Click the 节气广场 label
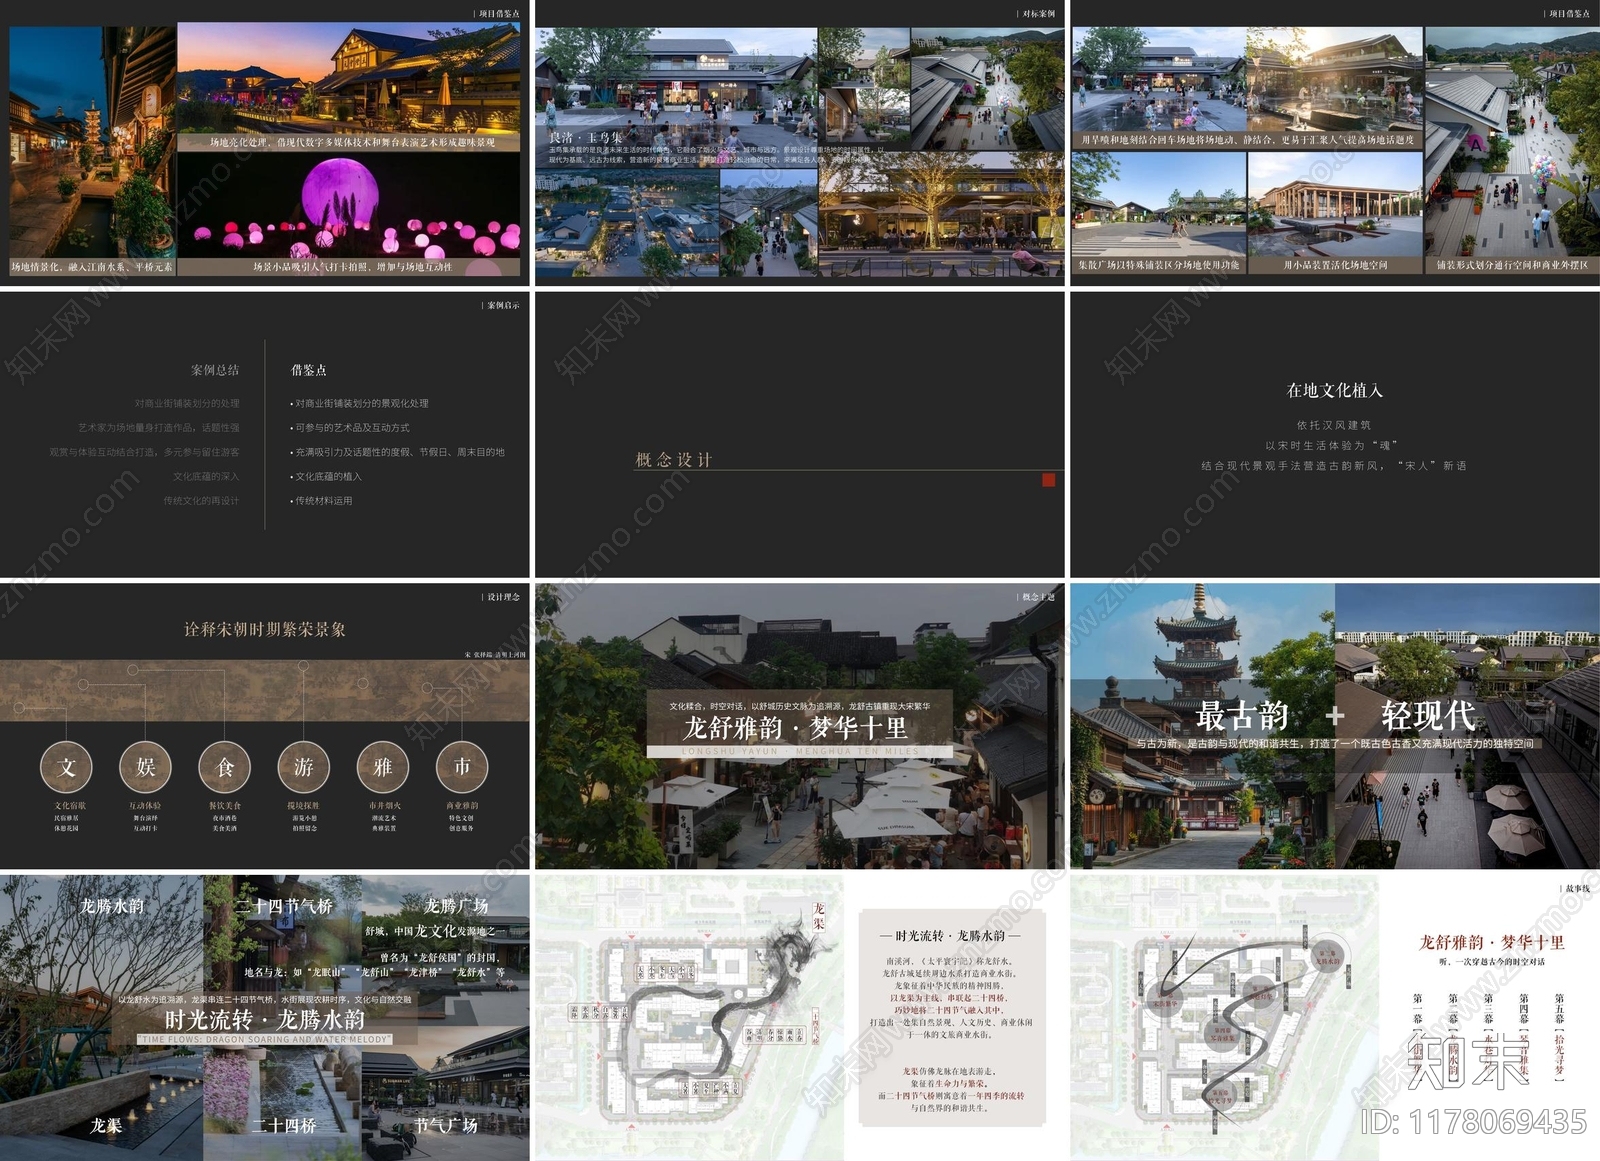The width and height of the screenshot is (1600, 1161). tap(446, 1125)
